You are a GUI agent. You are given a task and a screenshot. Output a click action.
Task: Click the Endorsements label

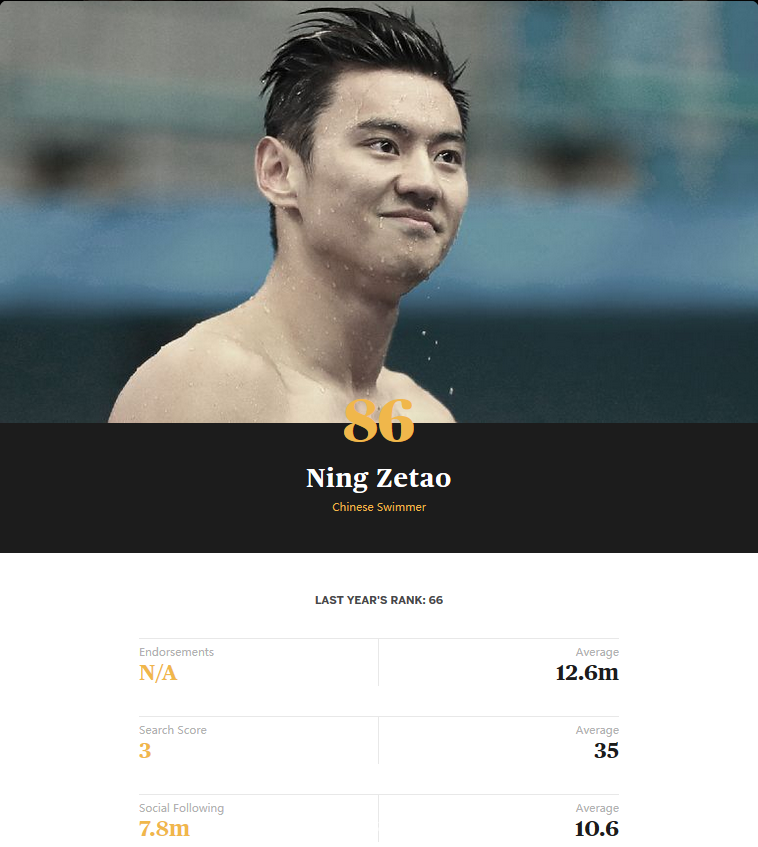(x=176, y=652)
